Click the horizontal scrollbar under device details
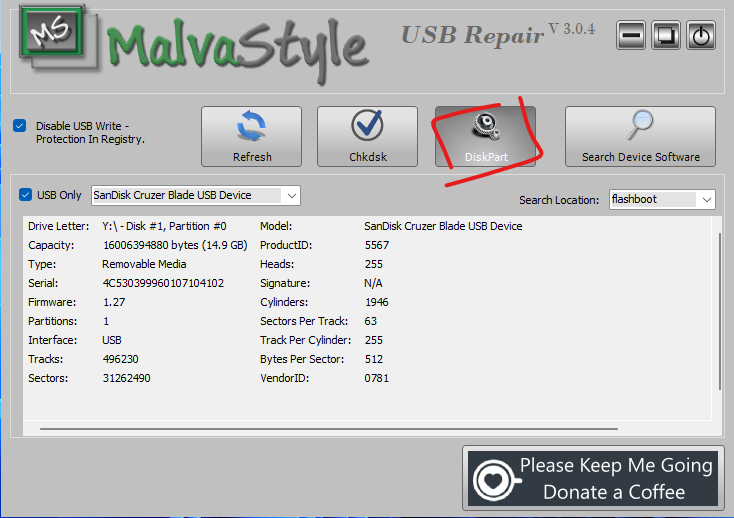The width and height of the screenshot is (734, 518). click(329, 428)
